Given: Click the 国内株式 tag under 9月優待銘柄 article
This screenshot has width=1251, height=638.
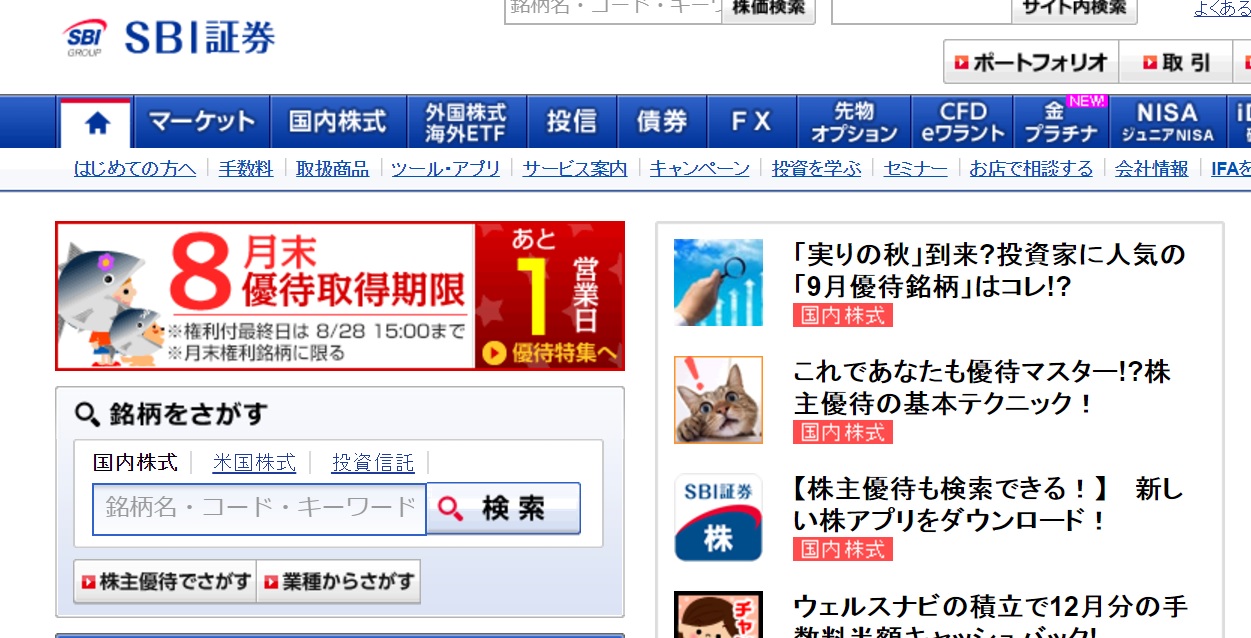Looking at the screenshot, I should coord(843,315).
